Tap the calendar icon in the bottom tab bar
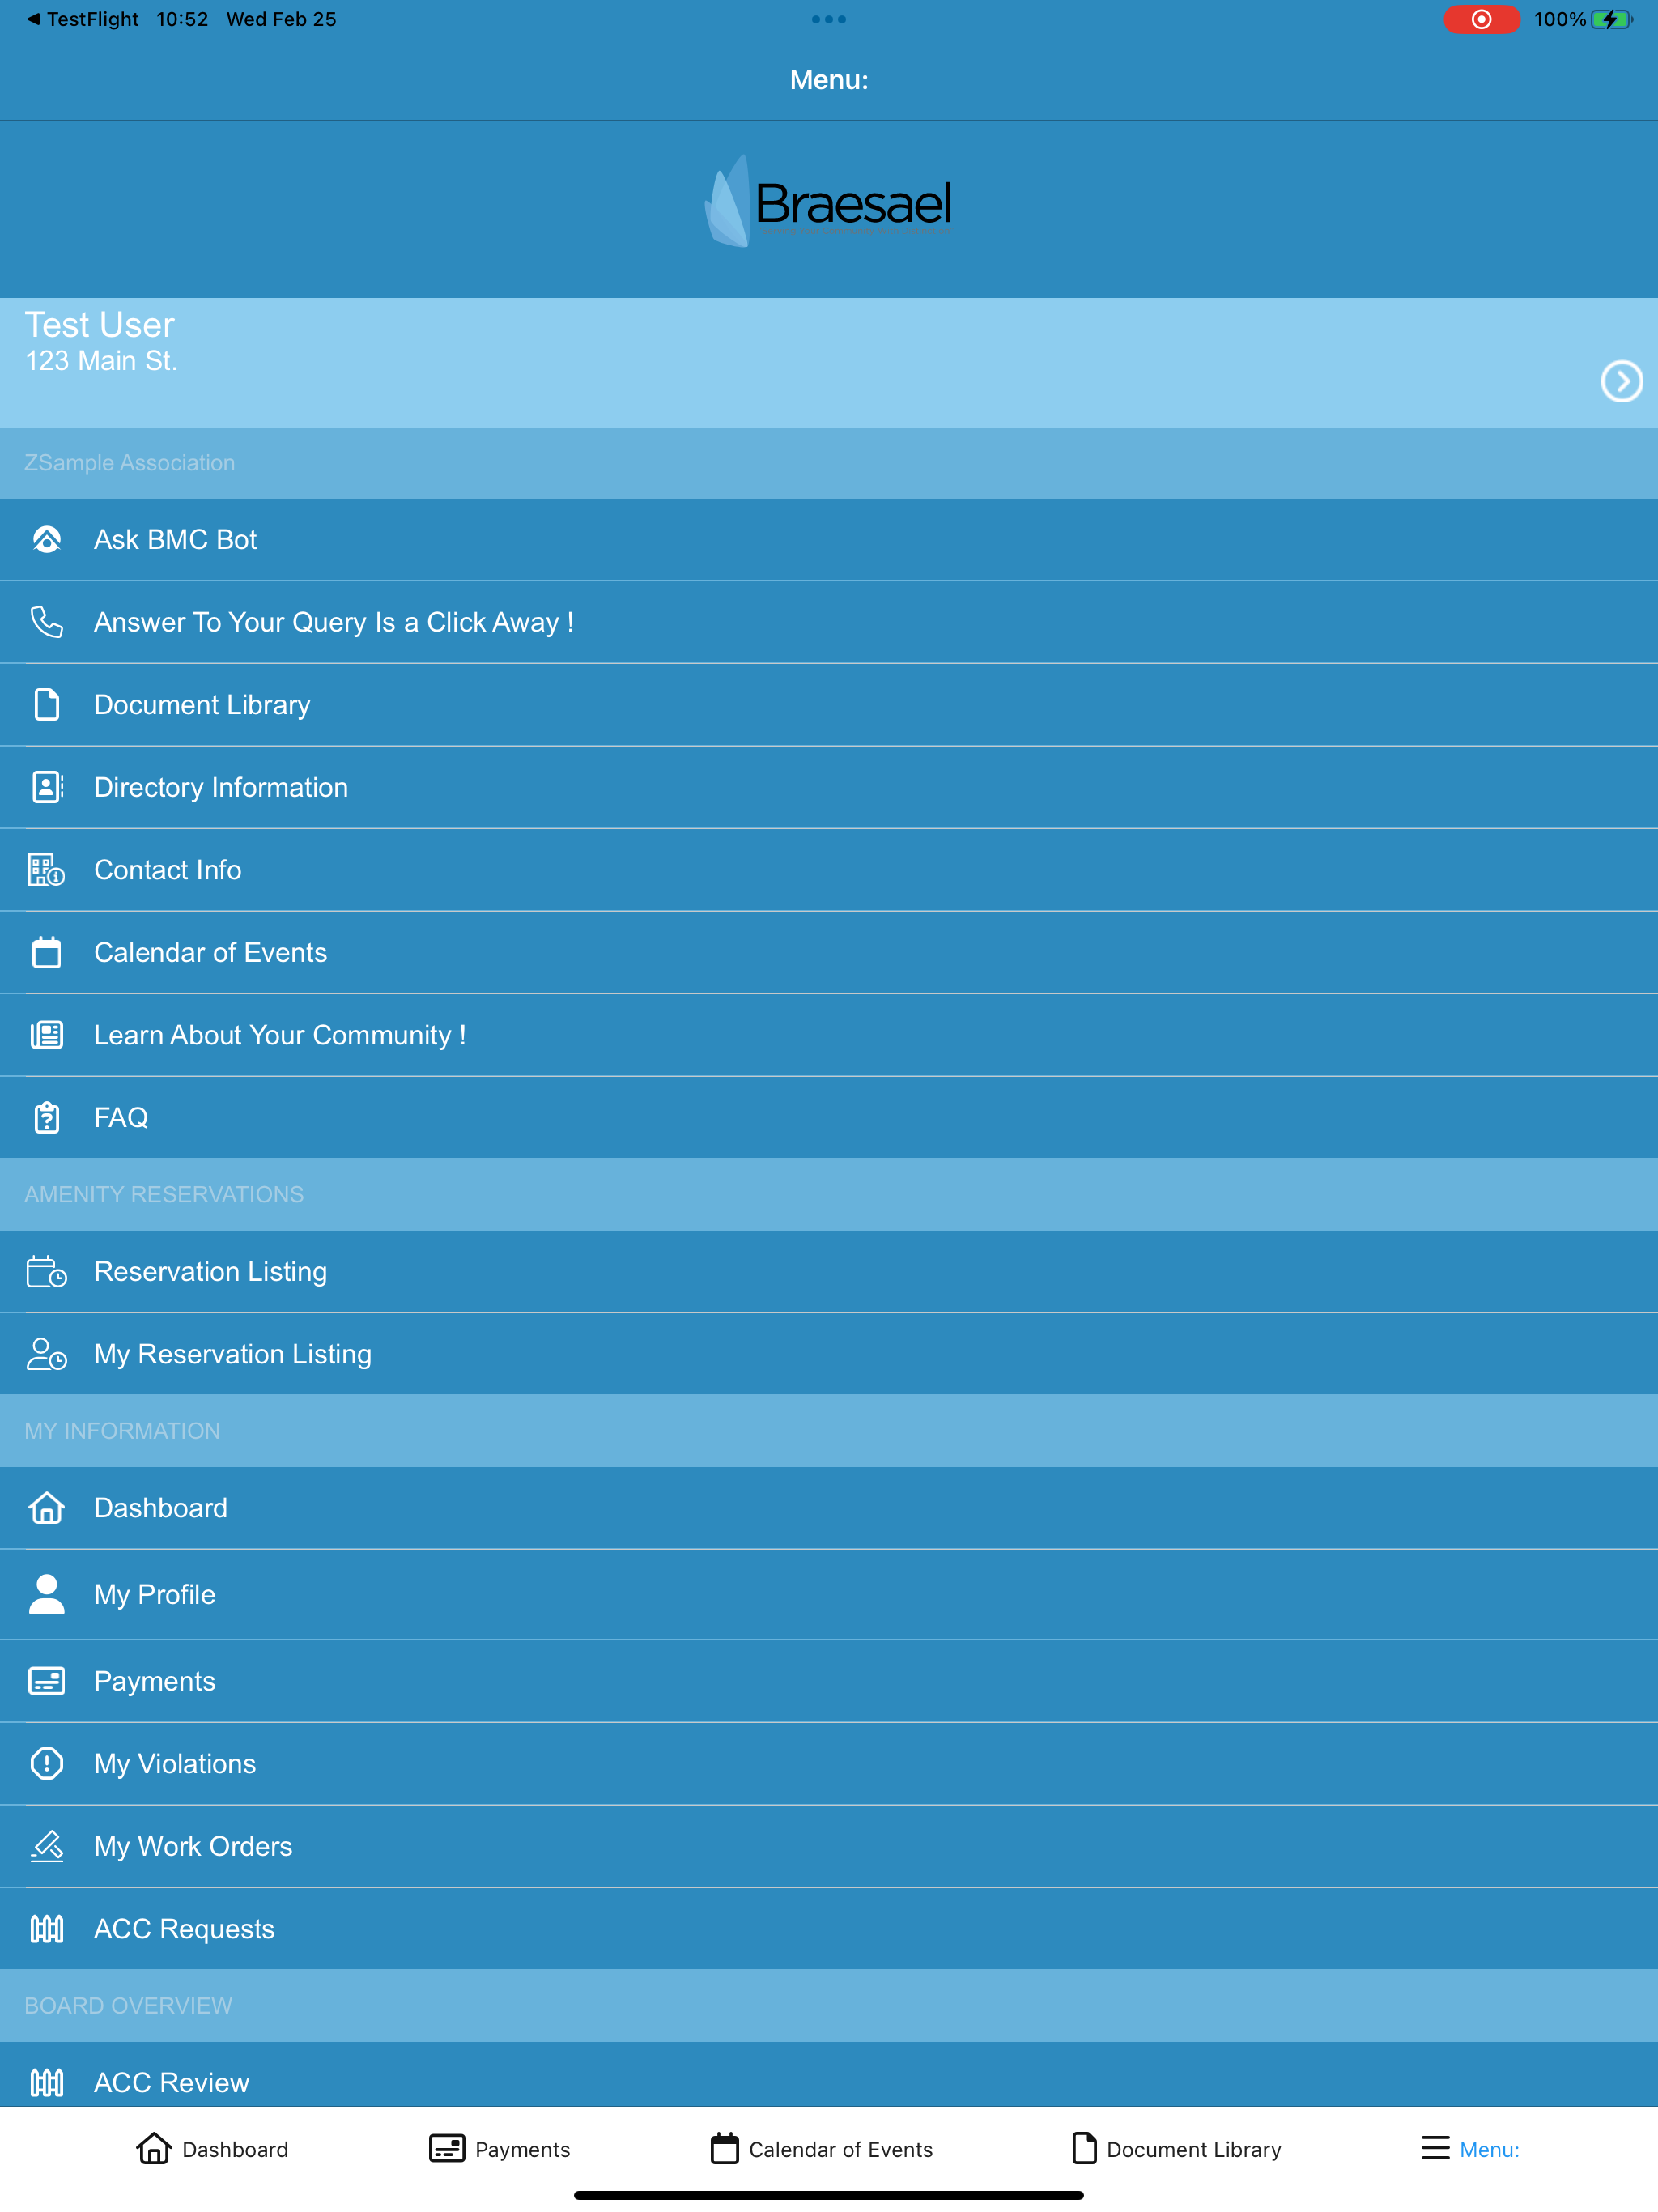Viewport: 1658px width, 2212px height. (x=725, y=2148)
